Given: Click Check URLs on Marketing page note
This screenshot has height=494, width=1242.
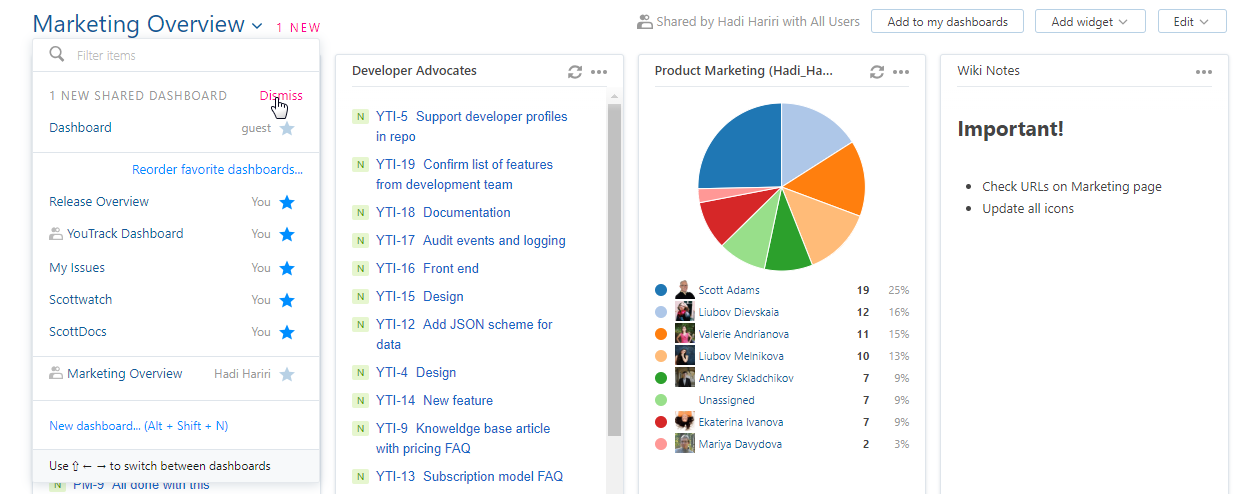Looking at the screenshot, I should click(x=1072, y=187).
